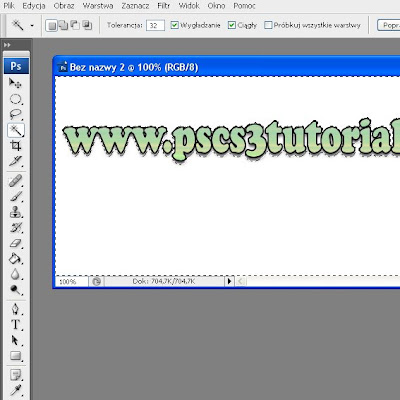Open the Edycja menu
The width and height of the screenshot is (400, 400).
coord(34,6)
